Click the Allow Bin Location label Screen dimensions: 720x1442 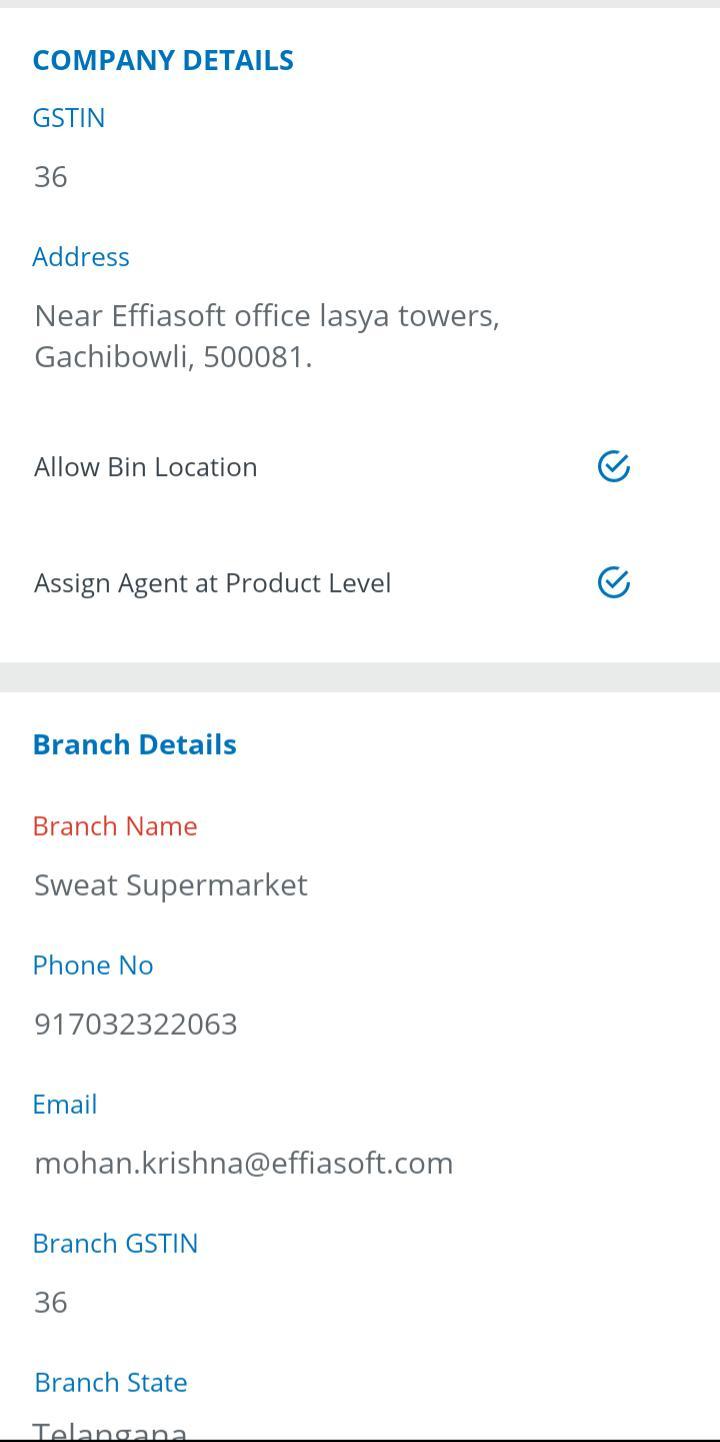146,467
